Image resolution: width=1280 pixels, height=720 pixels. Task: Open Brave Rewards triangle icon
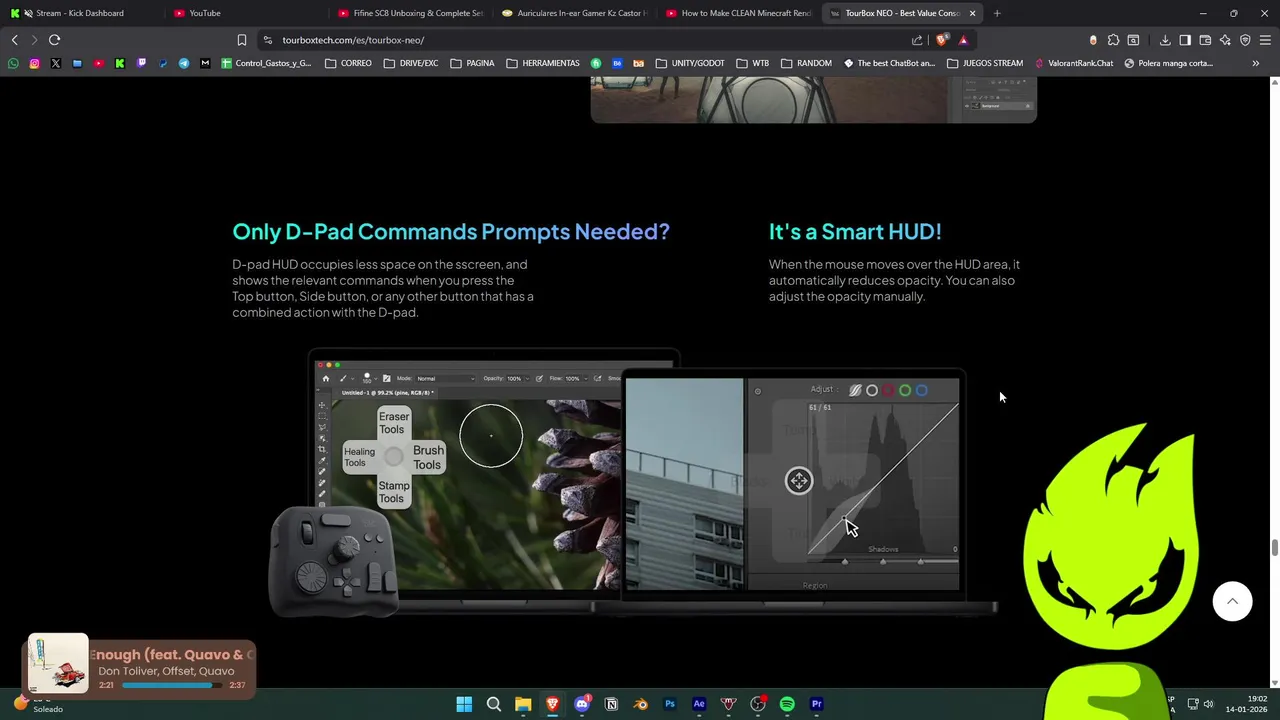click(x=963, y=40)
